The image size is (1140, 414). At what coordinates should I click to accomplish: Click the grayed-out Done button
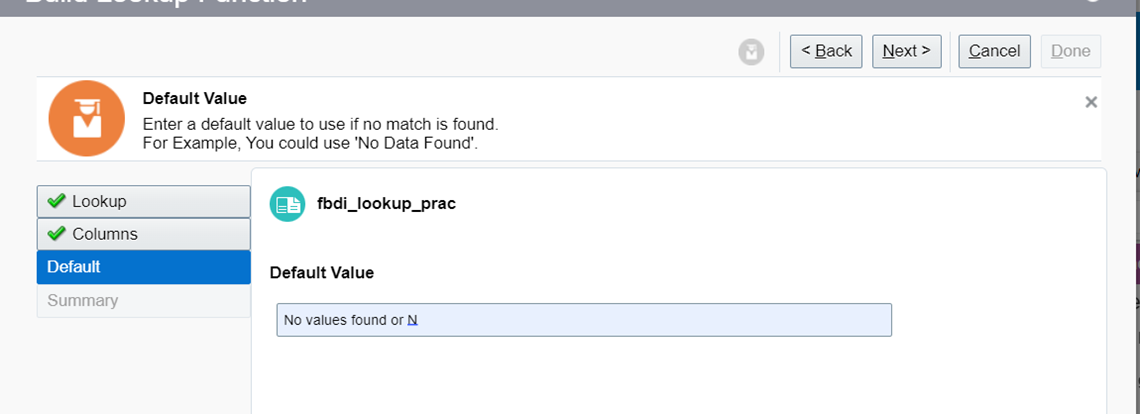pos(1071,51)
